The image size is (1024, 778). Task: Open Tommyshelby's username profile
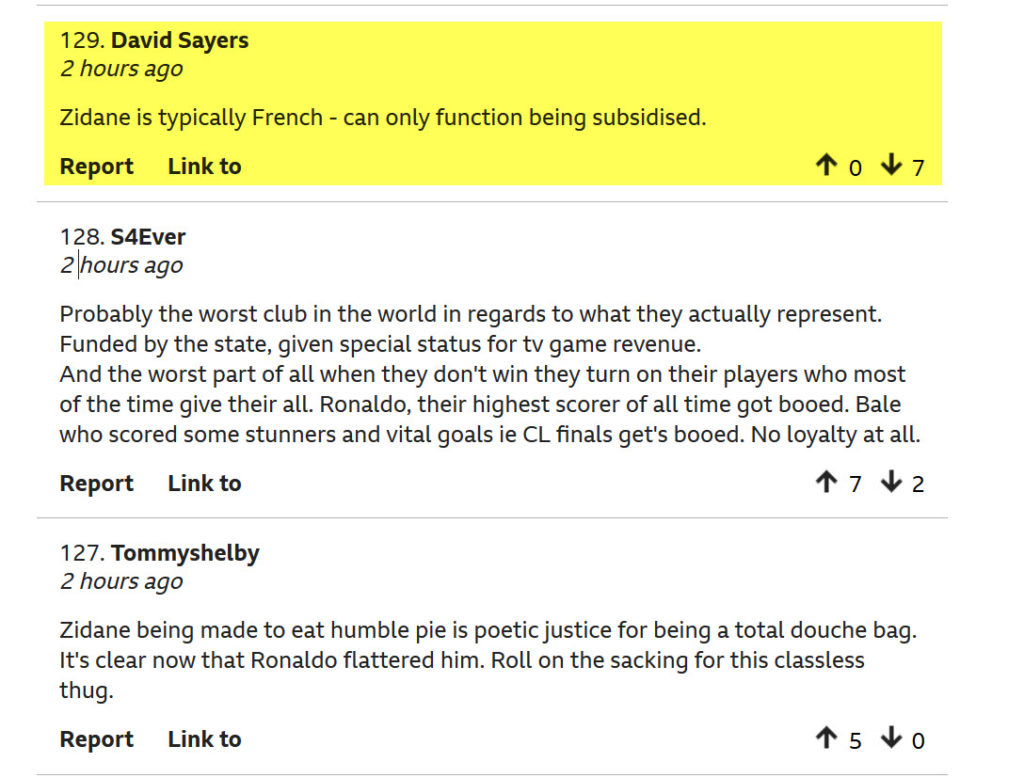click(x=185, y=554)
